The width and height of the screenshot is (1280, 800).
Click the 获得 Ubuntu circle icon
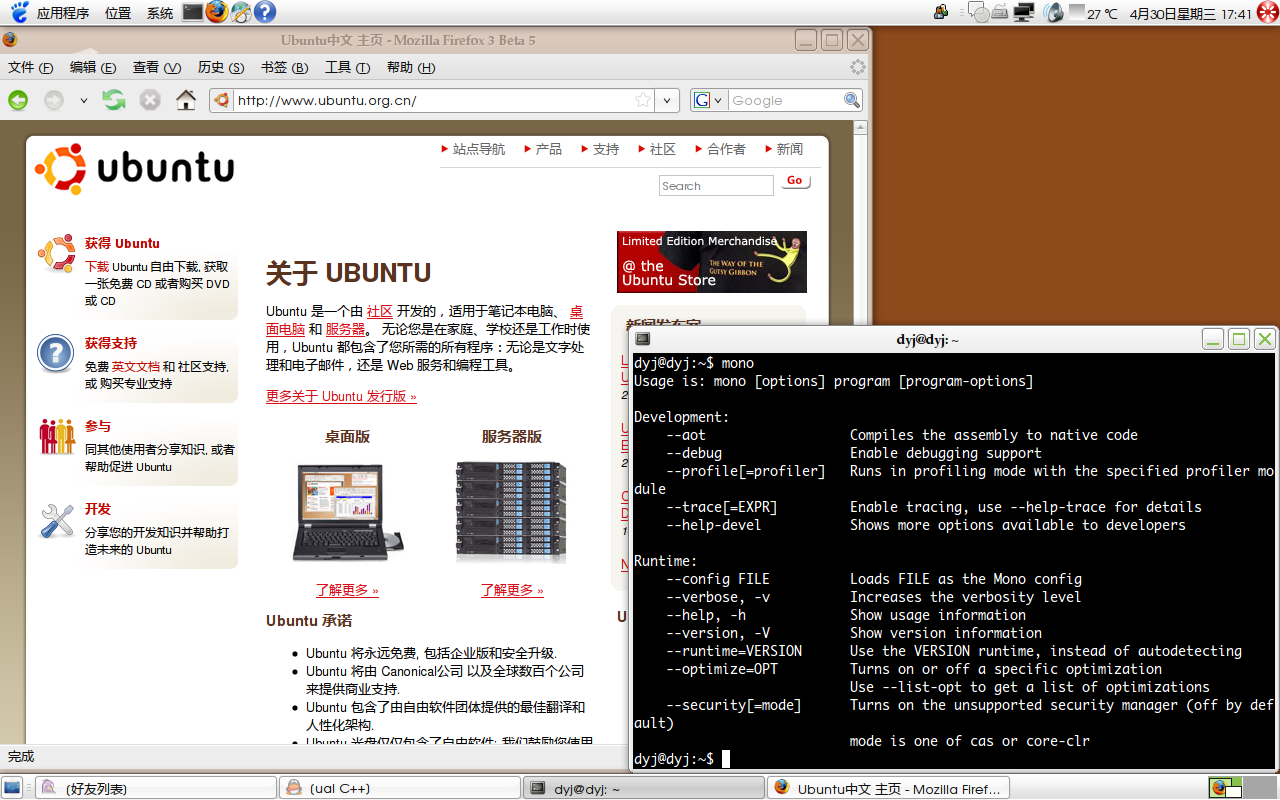click(x=56, y=253)
